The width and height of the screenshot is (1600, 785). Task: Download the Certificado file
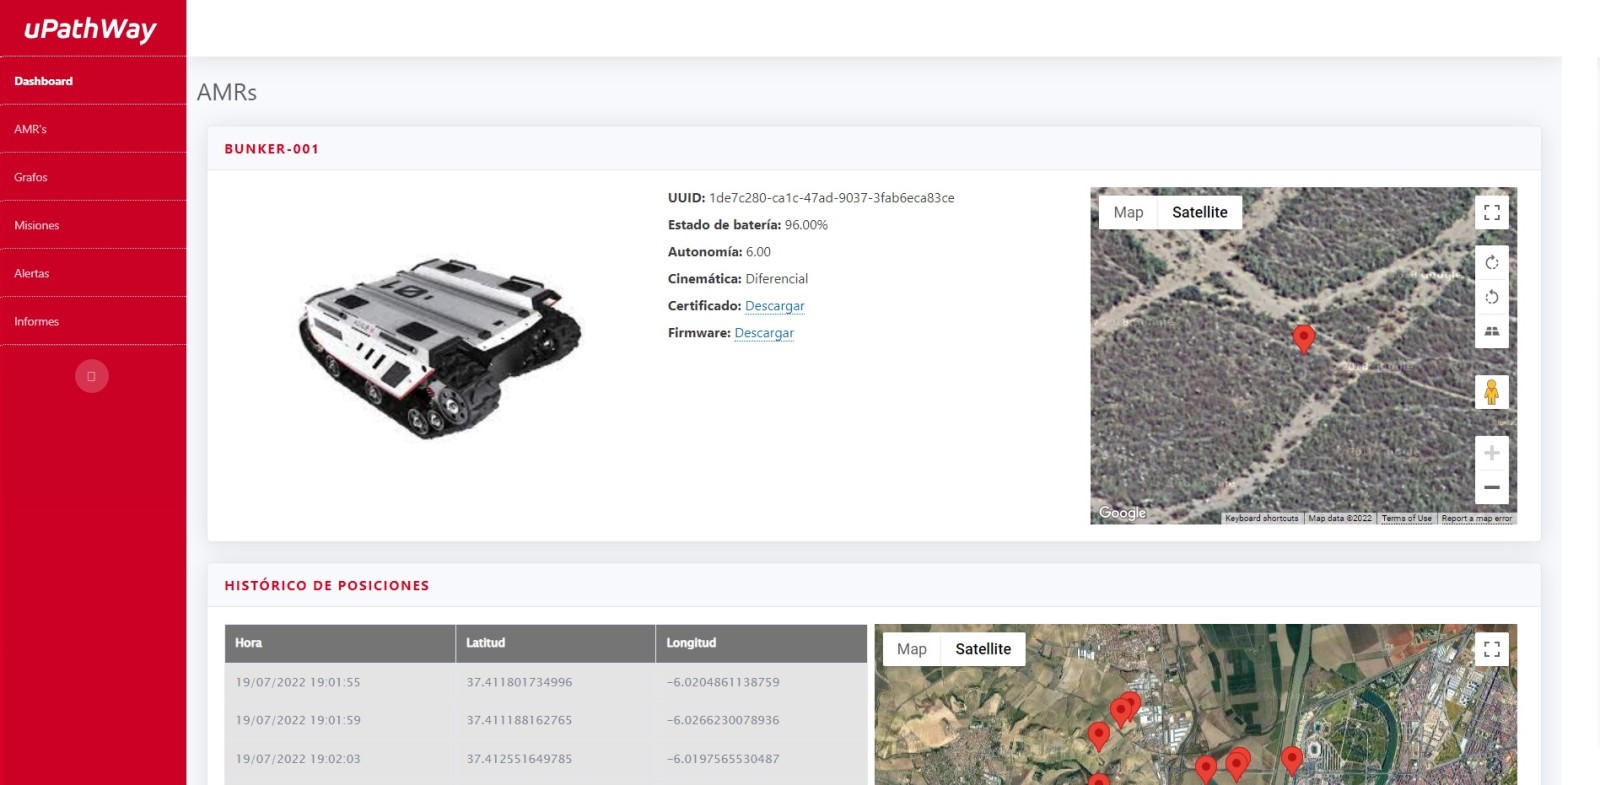(x=774, y=306)
